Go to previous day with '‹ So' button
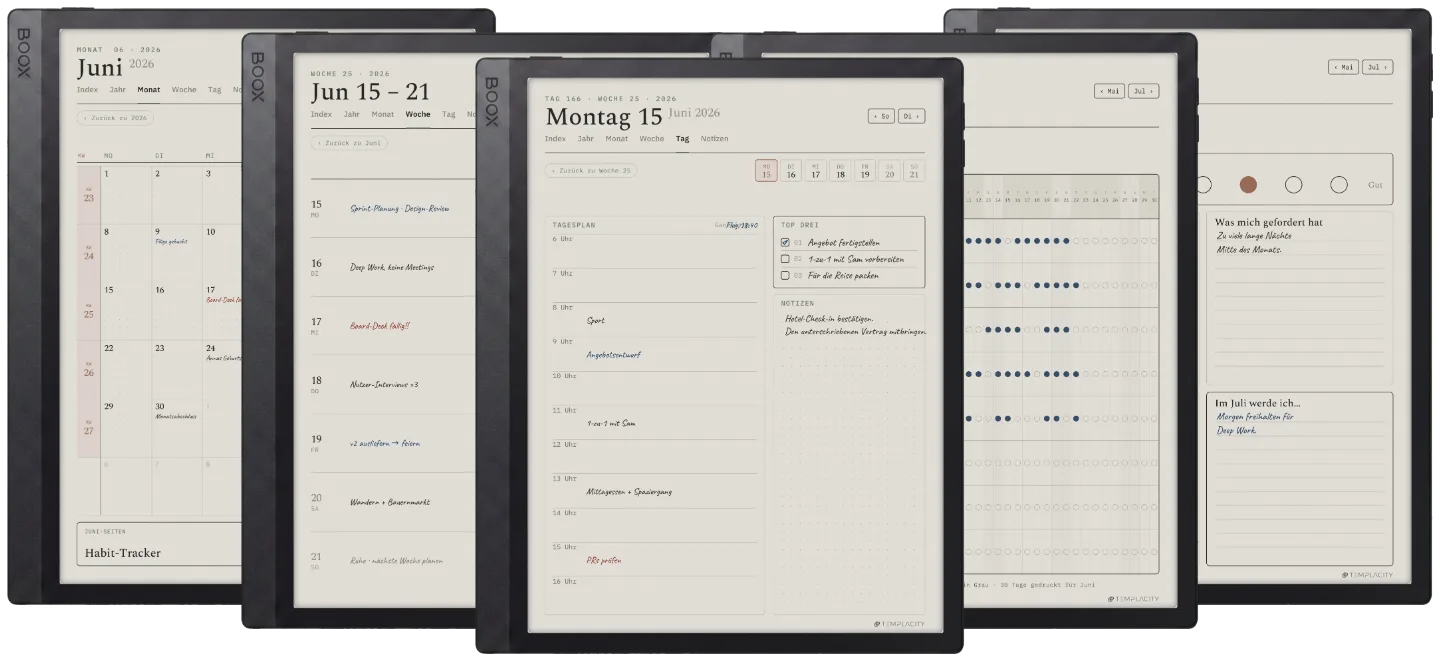Image resolution: width=1440 pixels, height=661 pixels. [x=881, y=116]
